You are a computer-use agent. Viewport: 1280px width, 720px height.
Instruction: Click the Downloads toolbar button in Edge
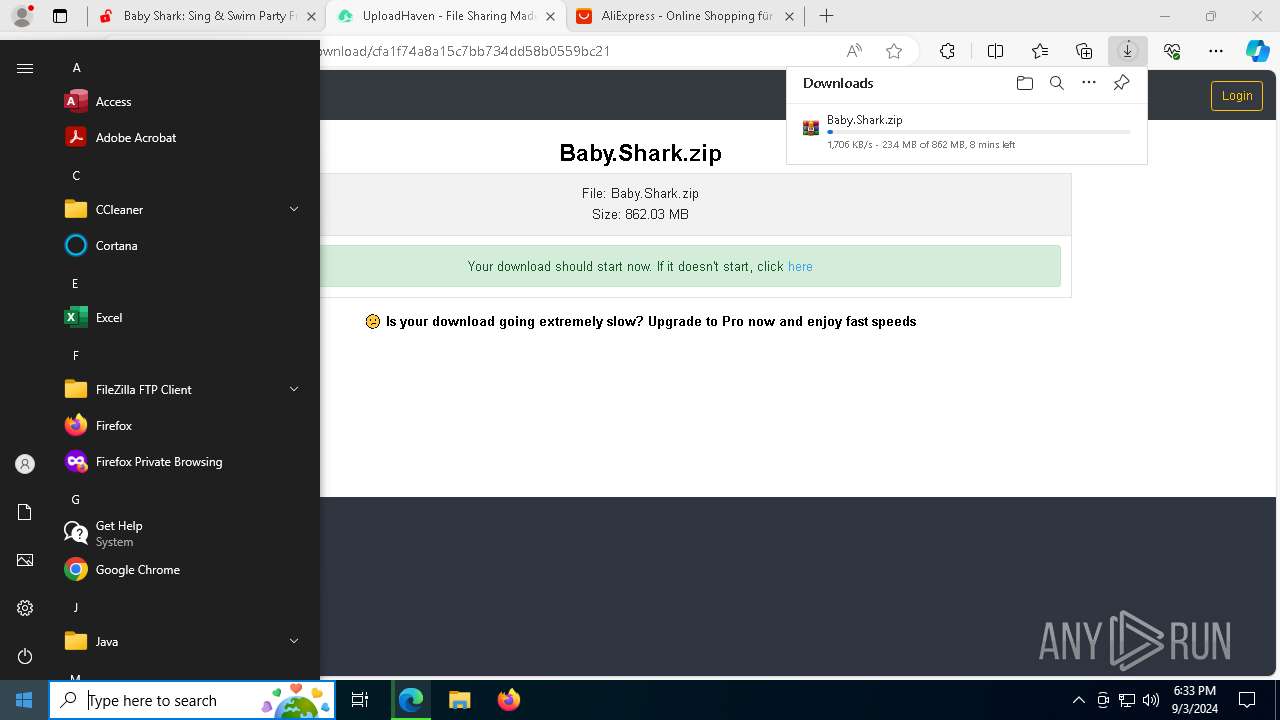(1127, 51)
